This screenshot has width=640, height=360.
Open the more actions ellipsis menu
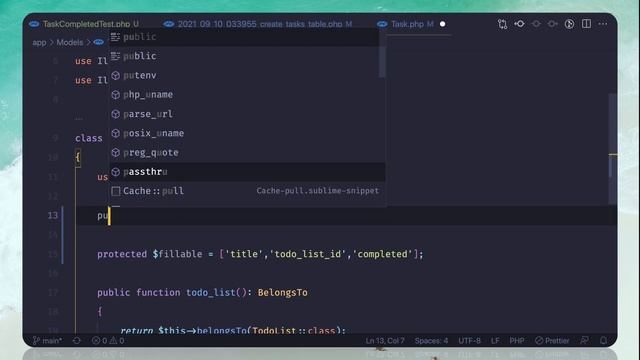pyautogui.click(x=603, y=24)
